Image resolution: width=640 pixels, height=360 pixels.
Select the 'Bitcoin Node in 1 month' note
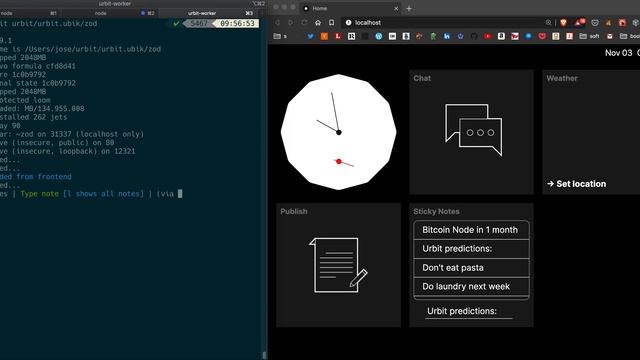coord(471,230)
